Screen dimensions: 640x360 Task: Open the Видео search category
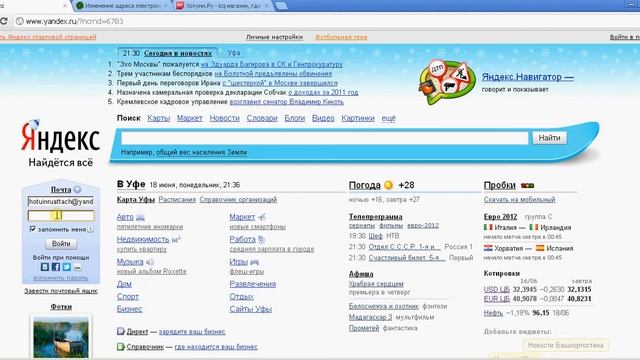tap(323, 118)
